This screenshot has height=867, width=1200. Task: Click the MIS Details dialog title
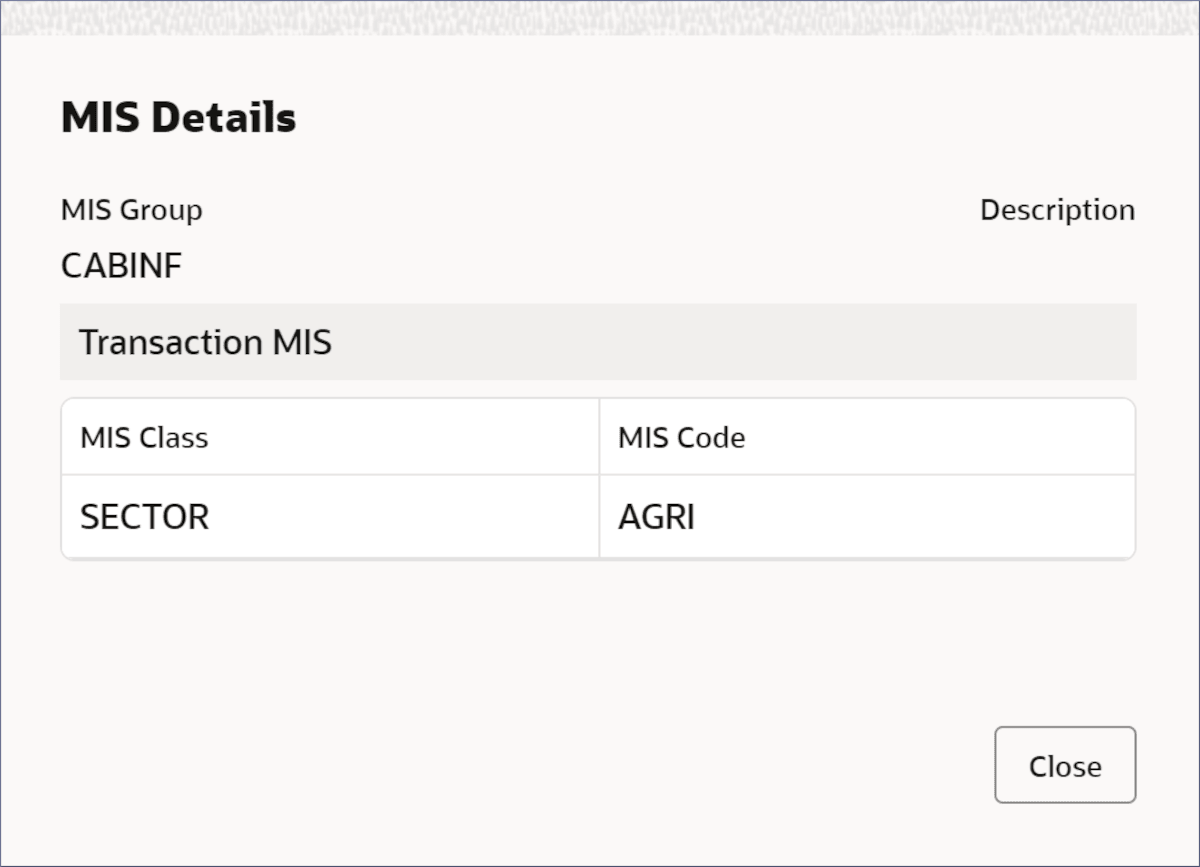(x=178, y=118)
